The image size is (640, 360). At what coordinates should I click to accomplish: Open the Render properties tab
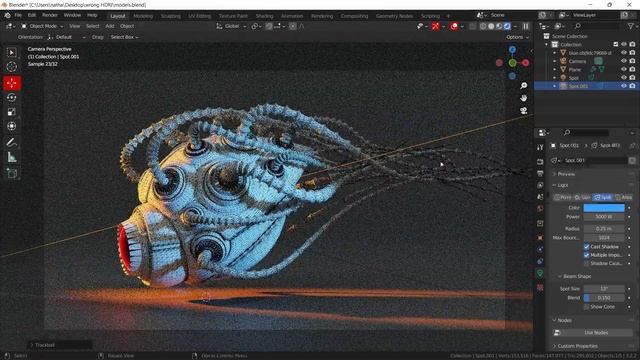point(540,162)
